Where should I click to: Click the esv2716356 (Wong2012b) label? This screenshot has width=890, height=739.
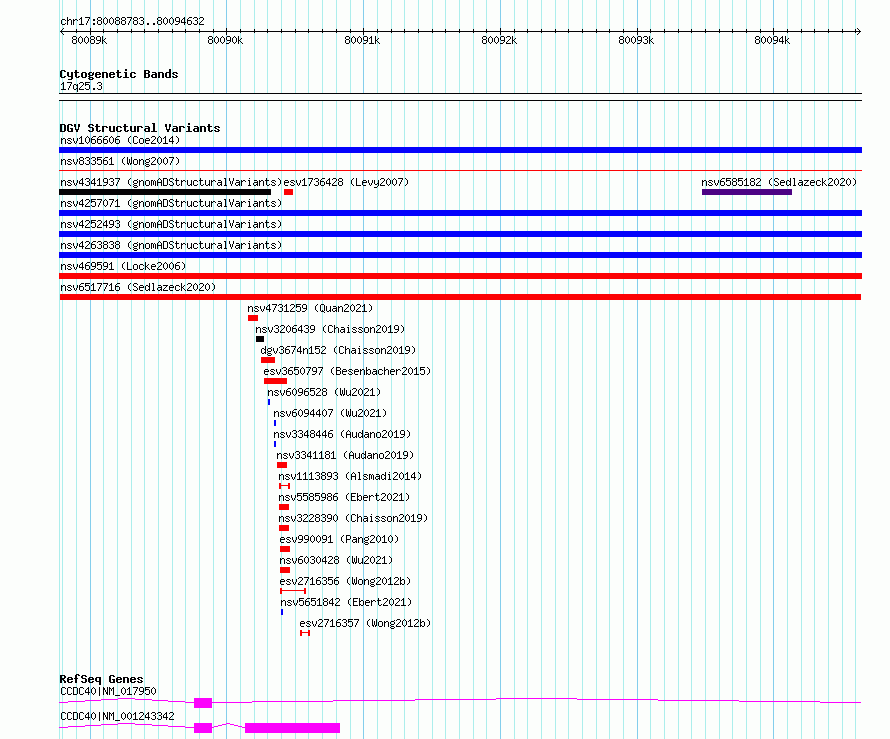tap(345, 581)
